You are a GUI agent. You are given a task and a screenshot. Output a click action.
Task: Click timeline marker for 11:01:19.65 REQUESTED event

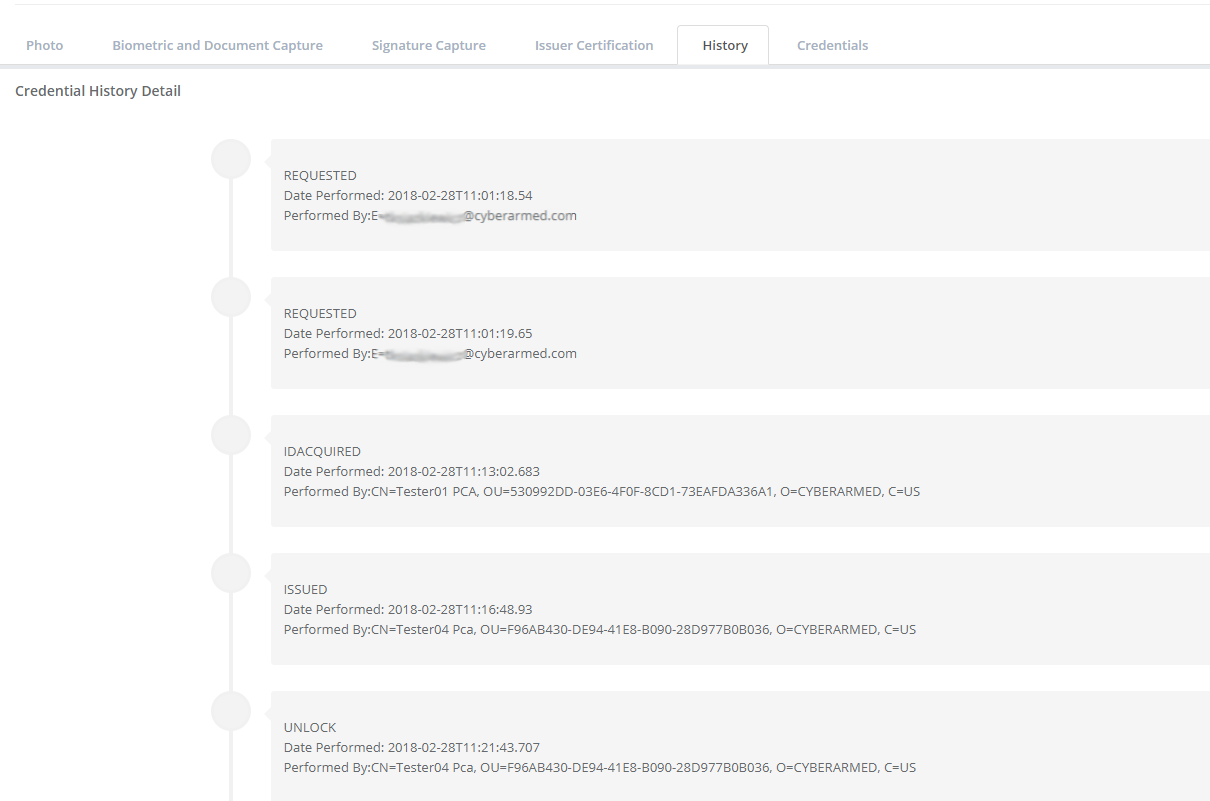(231, 297)
